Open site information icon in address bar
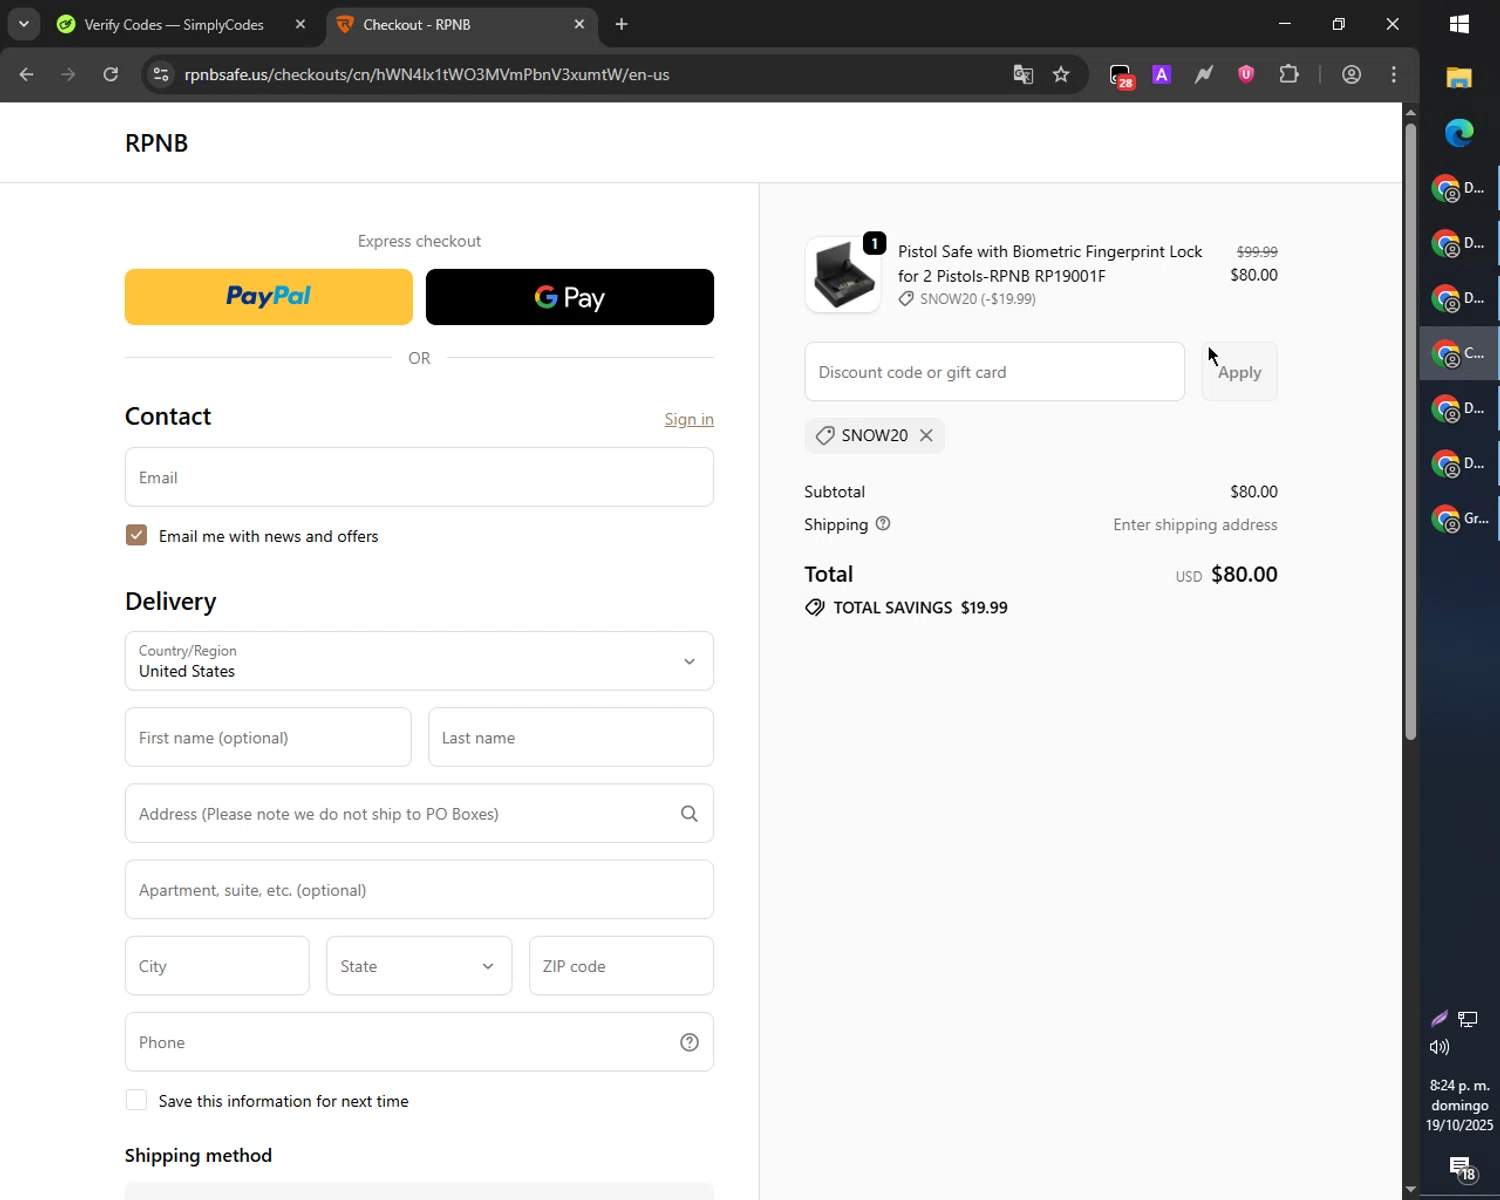 point(162,74)
